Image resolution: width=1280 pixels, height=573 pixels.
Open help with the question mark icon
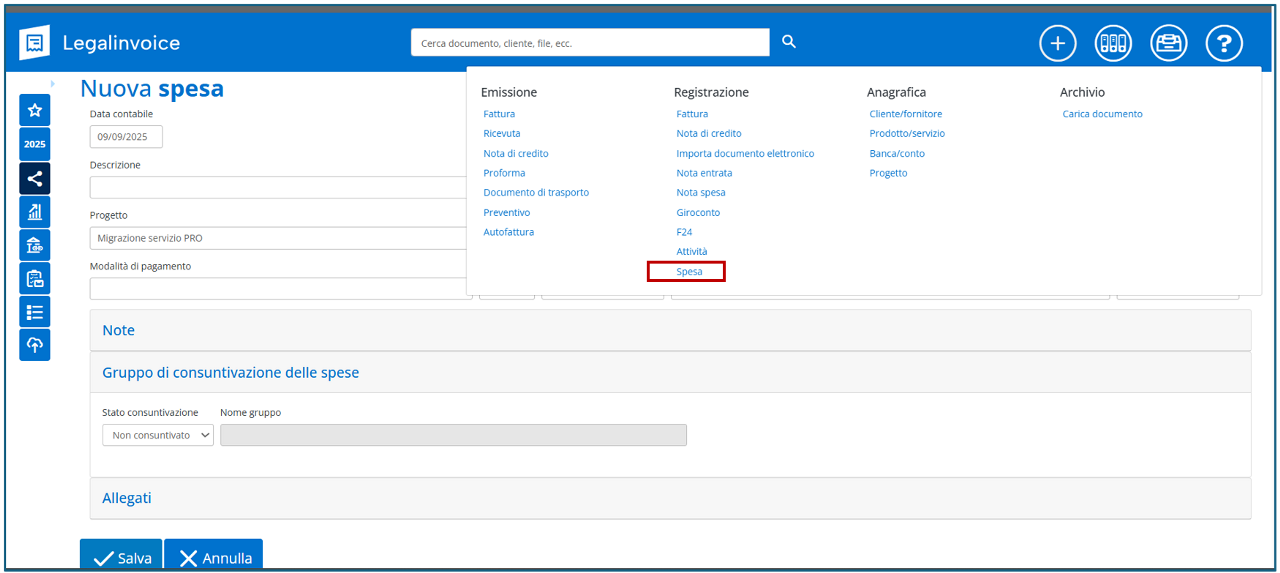click(x=1224, y=43)
